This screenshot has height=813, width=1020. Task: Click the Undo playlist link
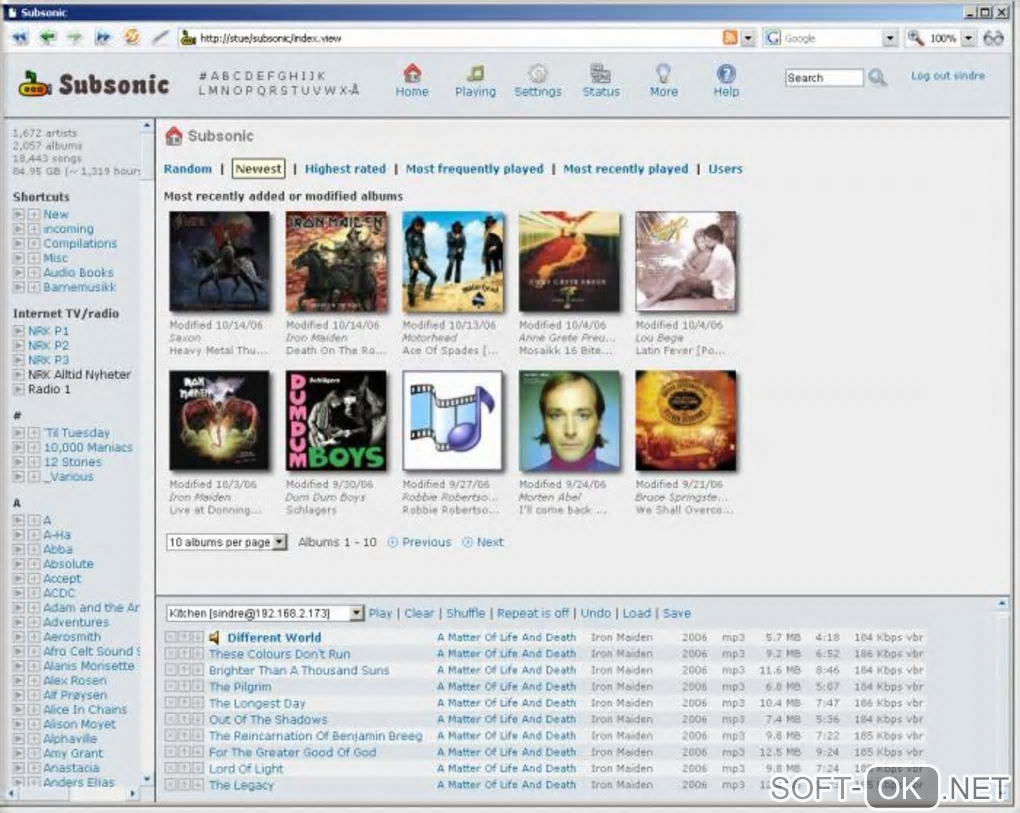[595, 613]
